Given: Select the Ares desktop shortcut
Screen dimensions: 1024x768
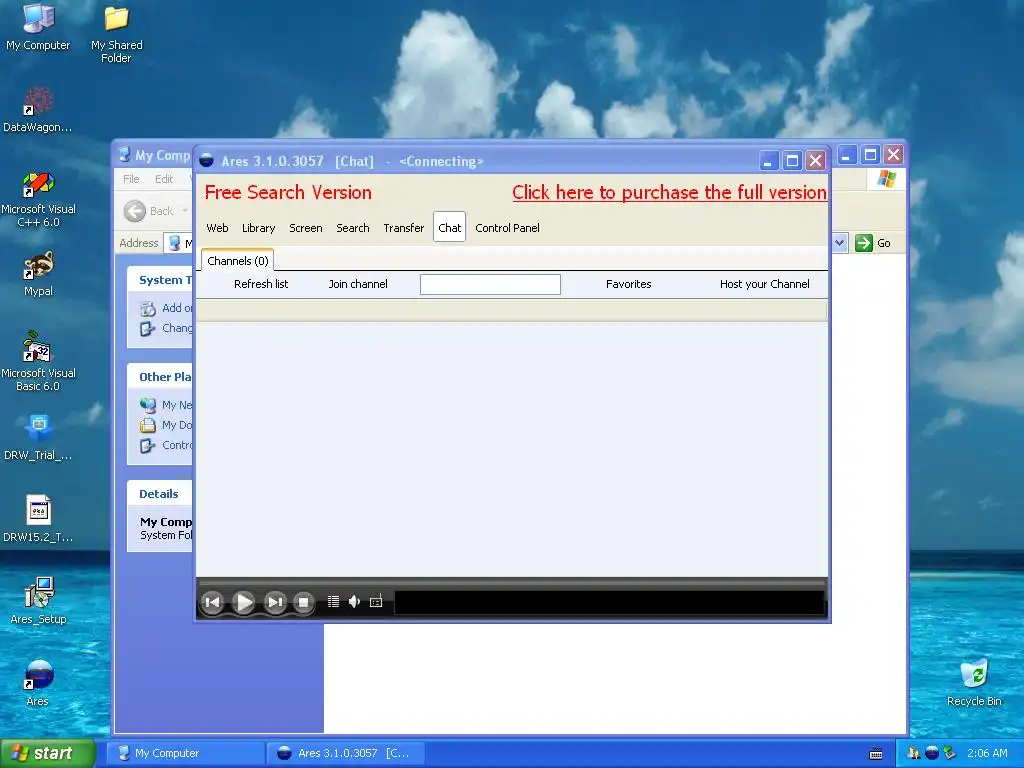Looking at the screenshot, I should click(38, 682).
